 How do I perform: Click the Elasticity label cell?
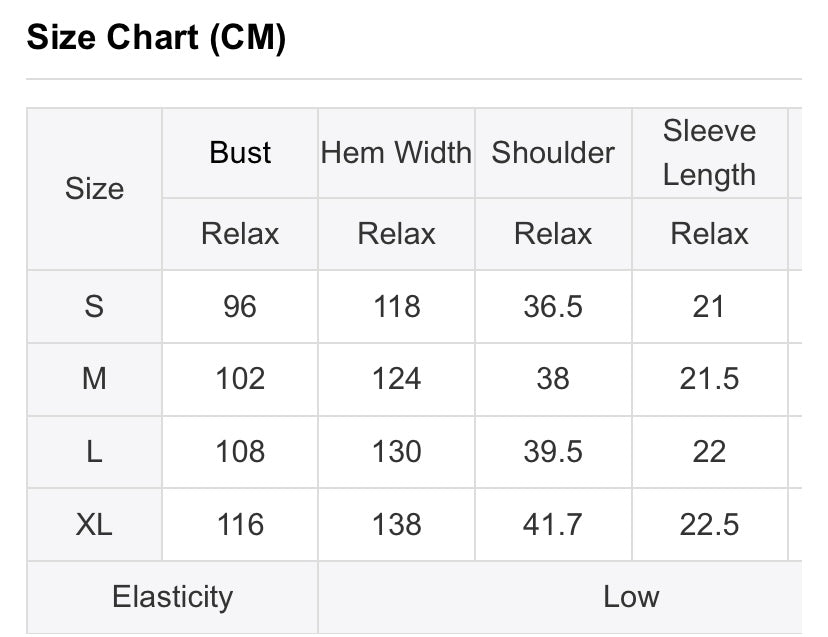[173, 597]
